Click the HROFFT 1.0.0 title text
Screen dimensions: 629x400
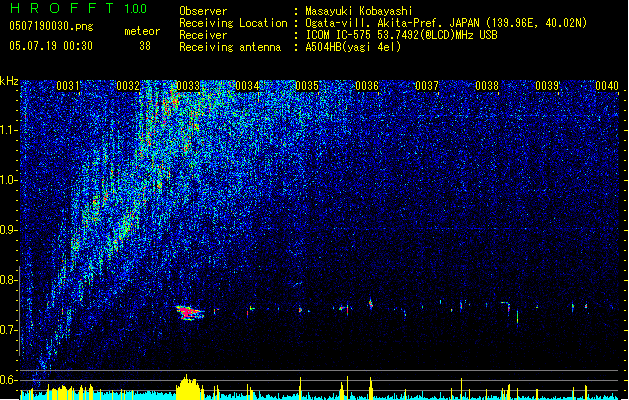[x=79, y=8]
